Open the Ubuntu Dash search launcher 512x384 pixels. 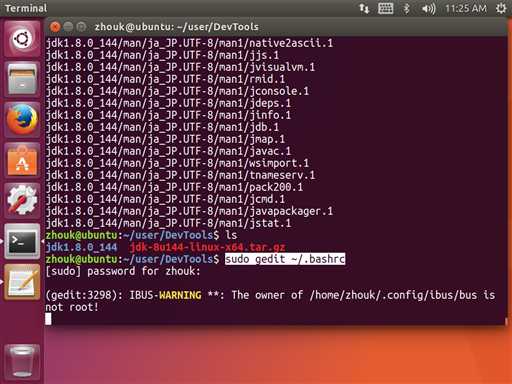pos(22,39)
